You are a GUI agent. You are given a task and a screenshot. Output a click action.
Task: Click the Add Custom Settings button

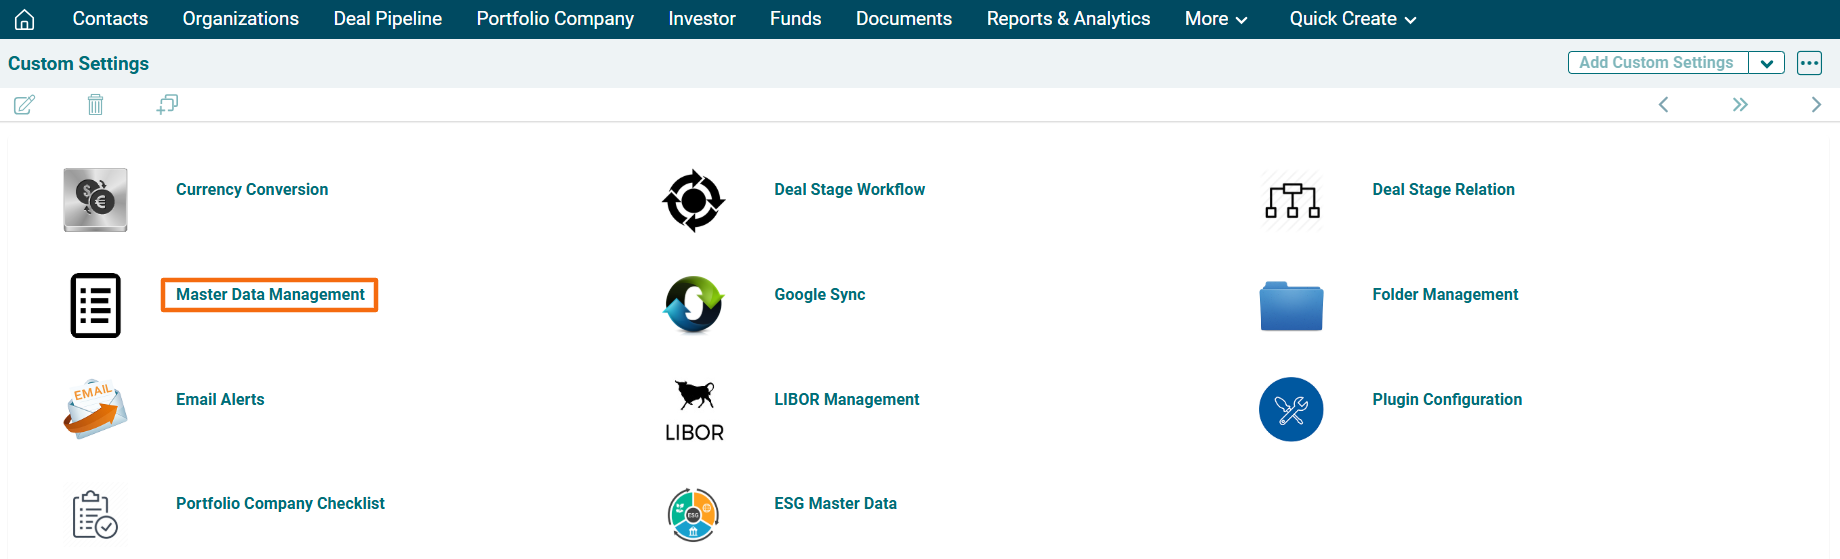pos(1656,63)
